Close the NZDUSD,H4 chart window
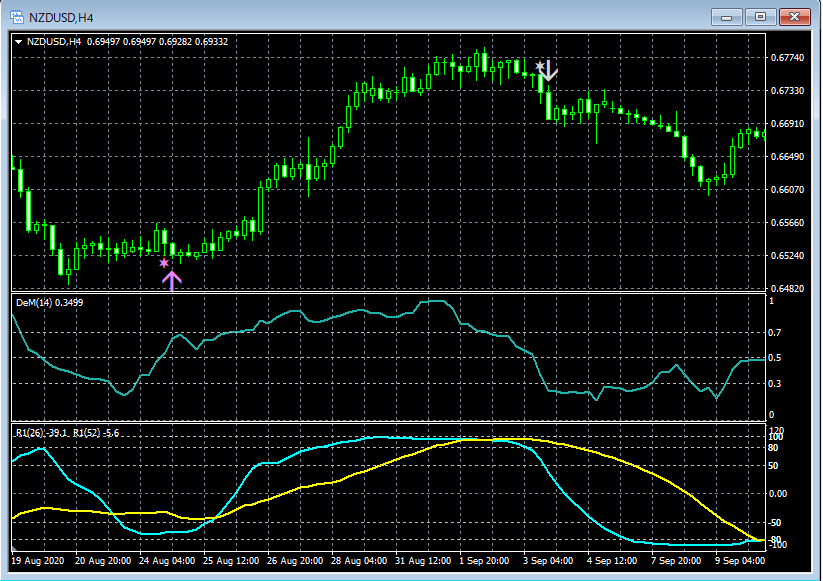823x581 pixels. point(797,16)
